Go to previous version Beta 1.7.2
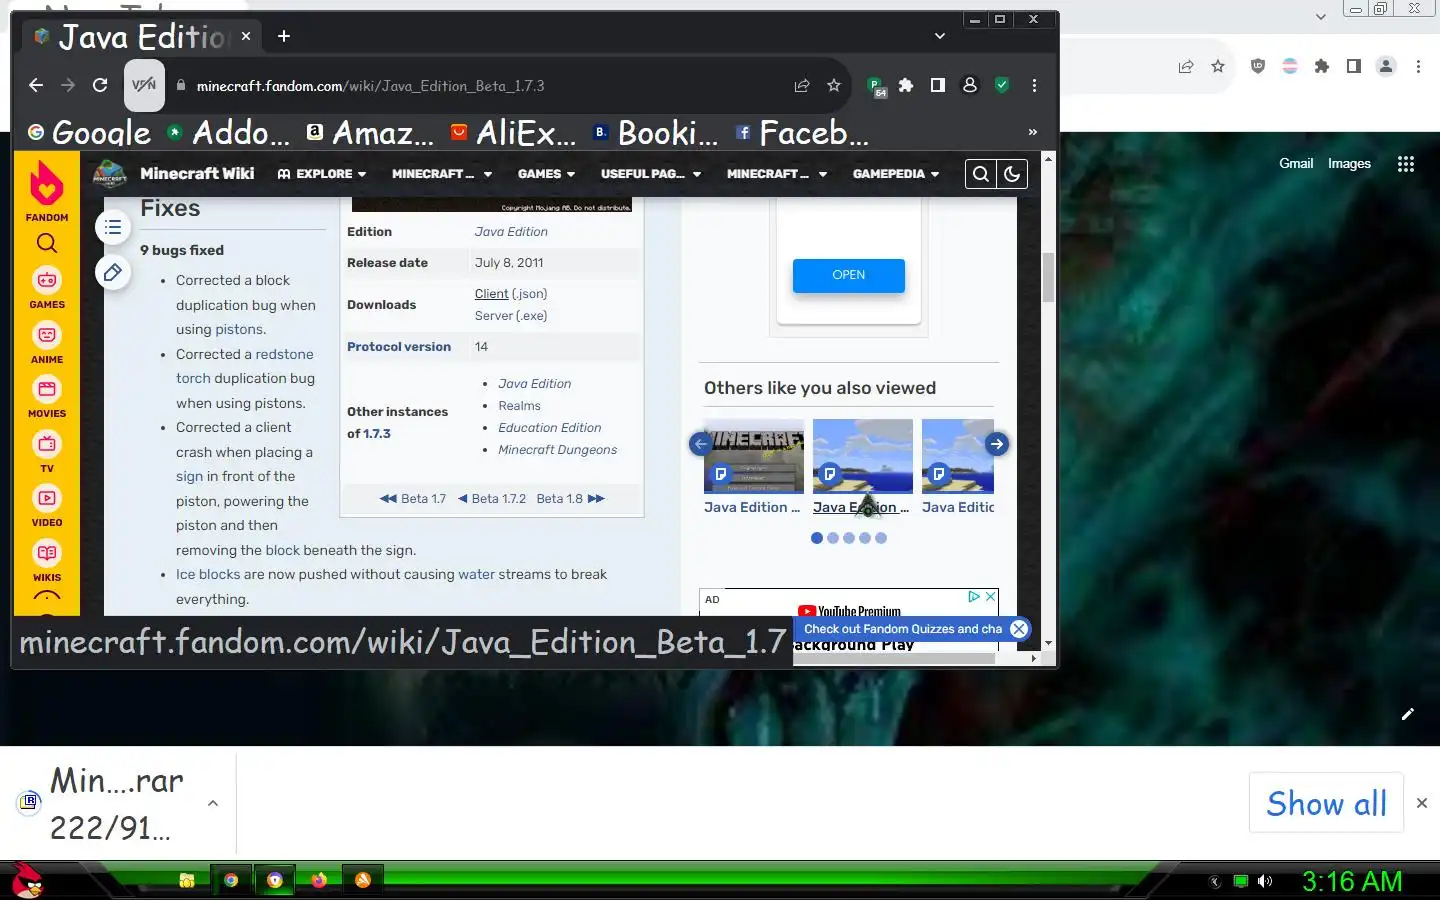This screenshot has height=900, width=1440. [492, 499]
